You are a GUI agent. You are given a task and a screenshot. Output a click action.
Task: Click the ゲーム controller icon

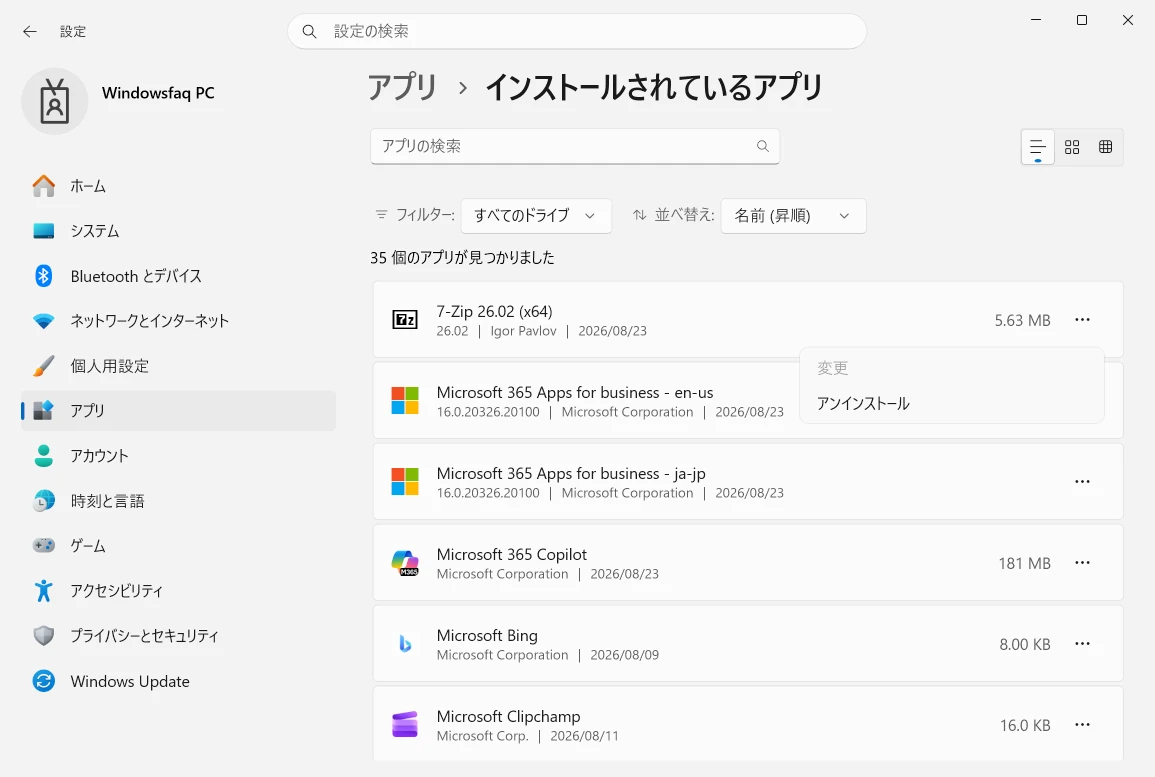(x=43, y=546)
